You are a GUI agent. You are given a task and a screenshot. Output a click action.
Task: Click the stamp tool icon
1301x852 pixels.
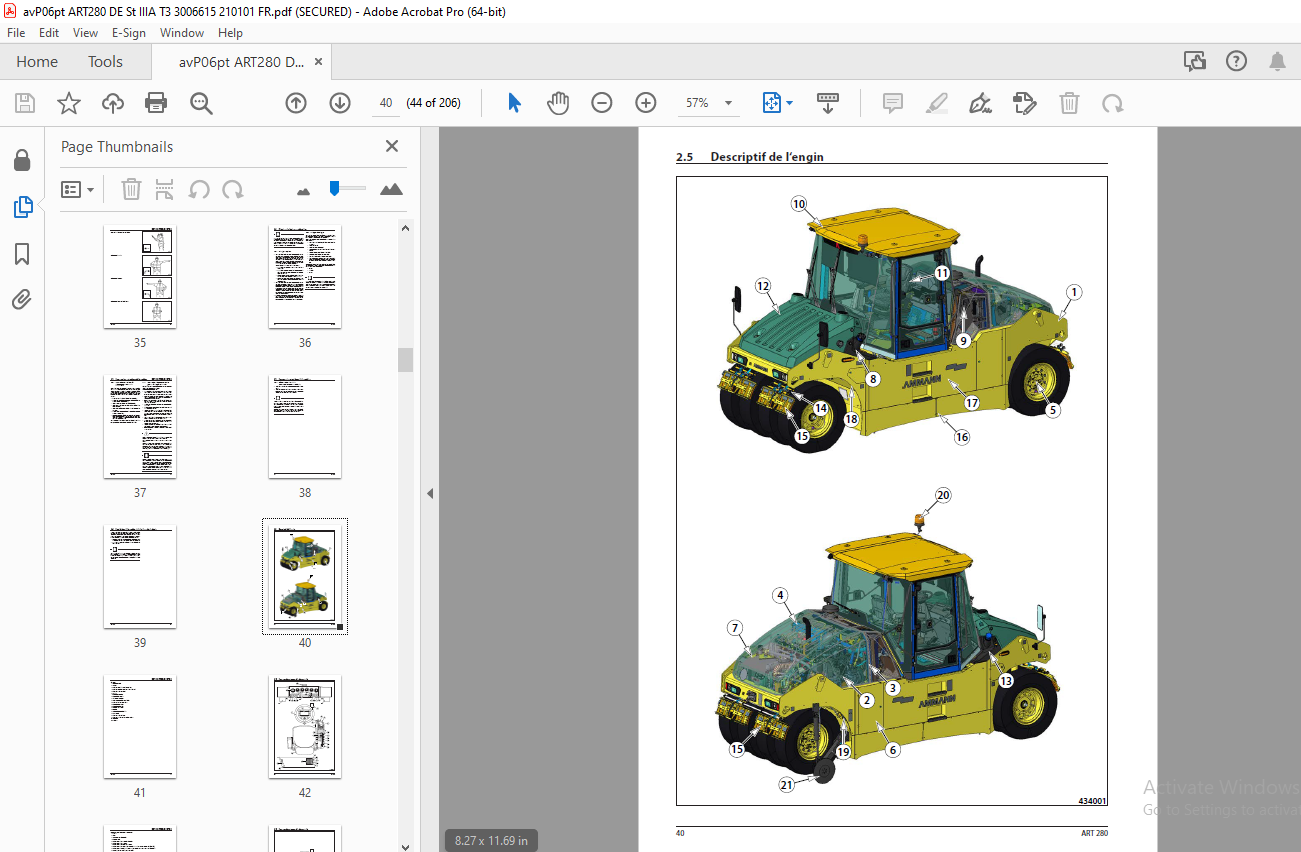pyautogui.click(x=1025, y=103)
